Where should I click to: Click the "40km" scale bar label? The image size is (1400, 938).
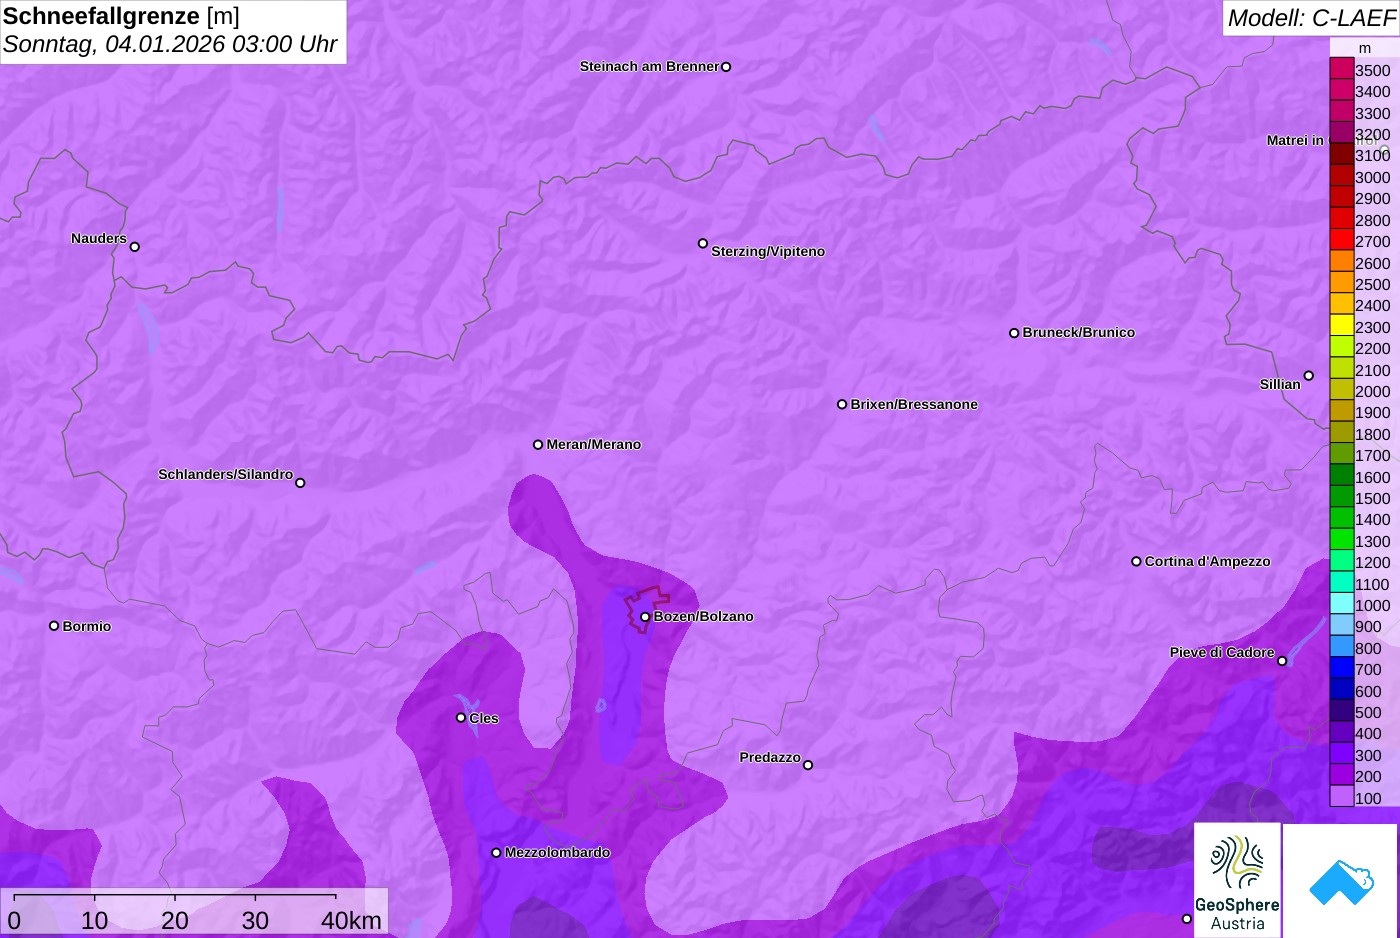tap(351, 920)
